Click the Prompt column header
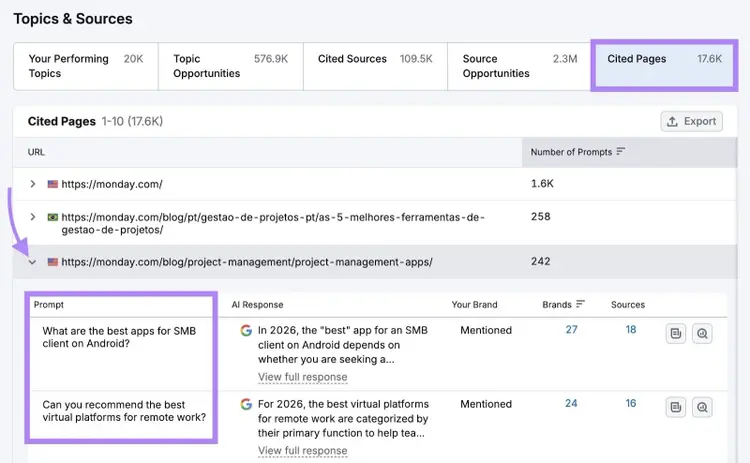The width and height of the screenshot is (750, 463). tap(49, 305)
